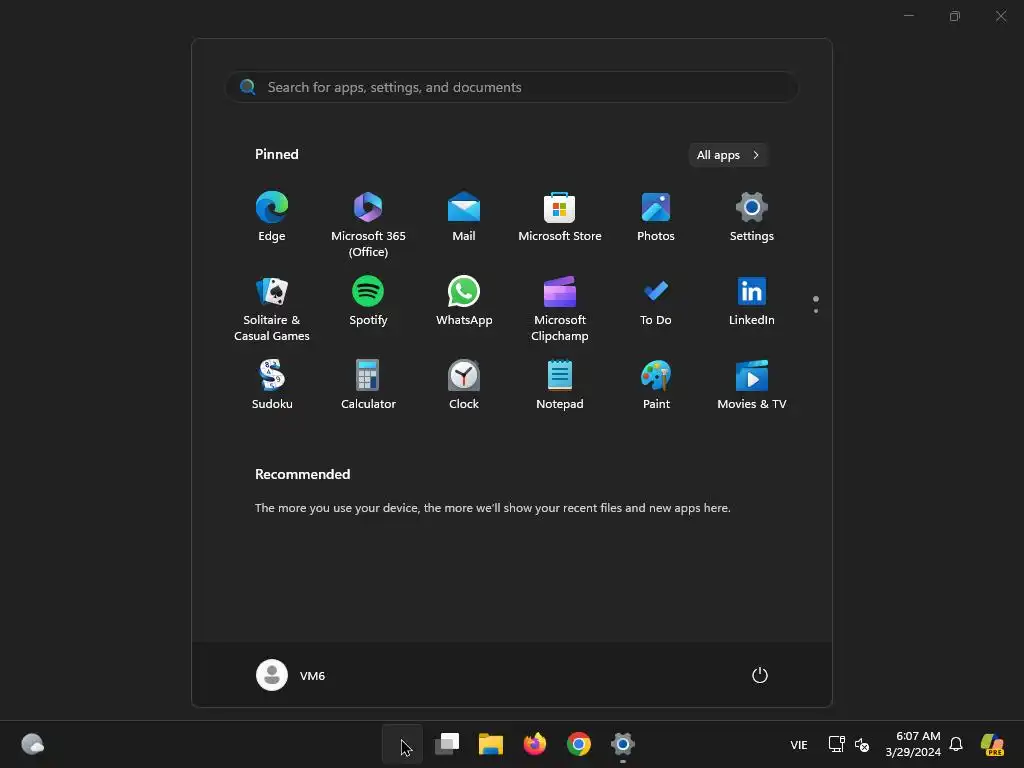1024x768 pixels.
Task: Open the To Do app
Action: tap(656, 302)
